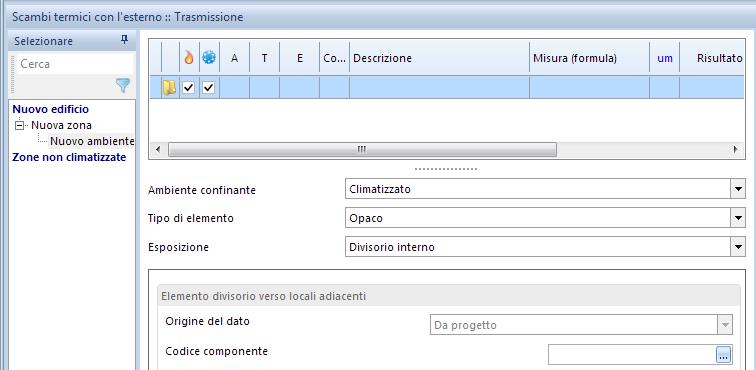Select Zone non climatizzate in the tree
756x370 pixels.
pos(69,157)
